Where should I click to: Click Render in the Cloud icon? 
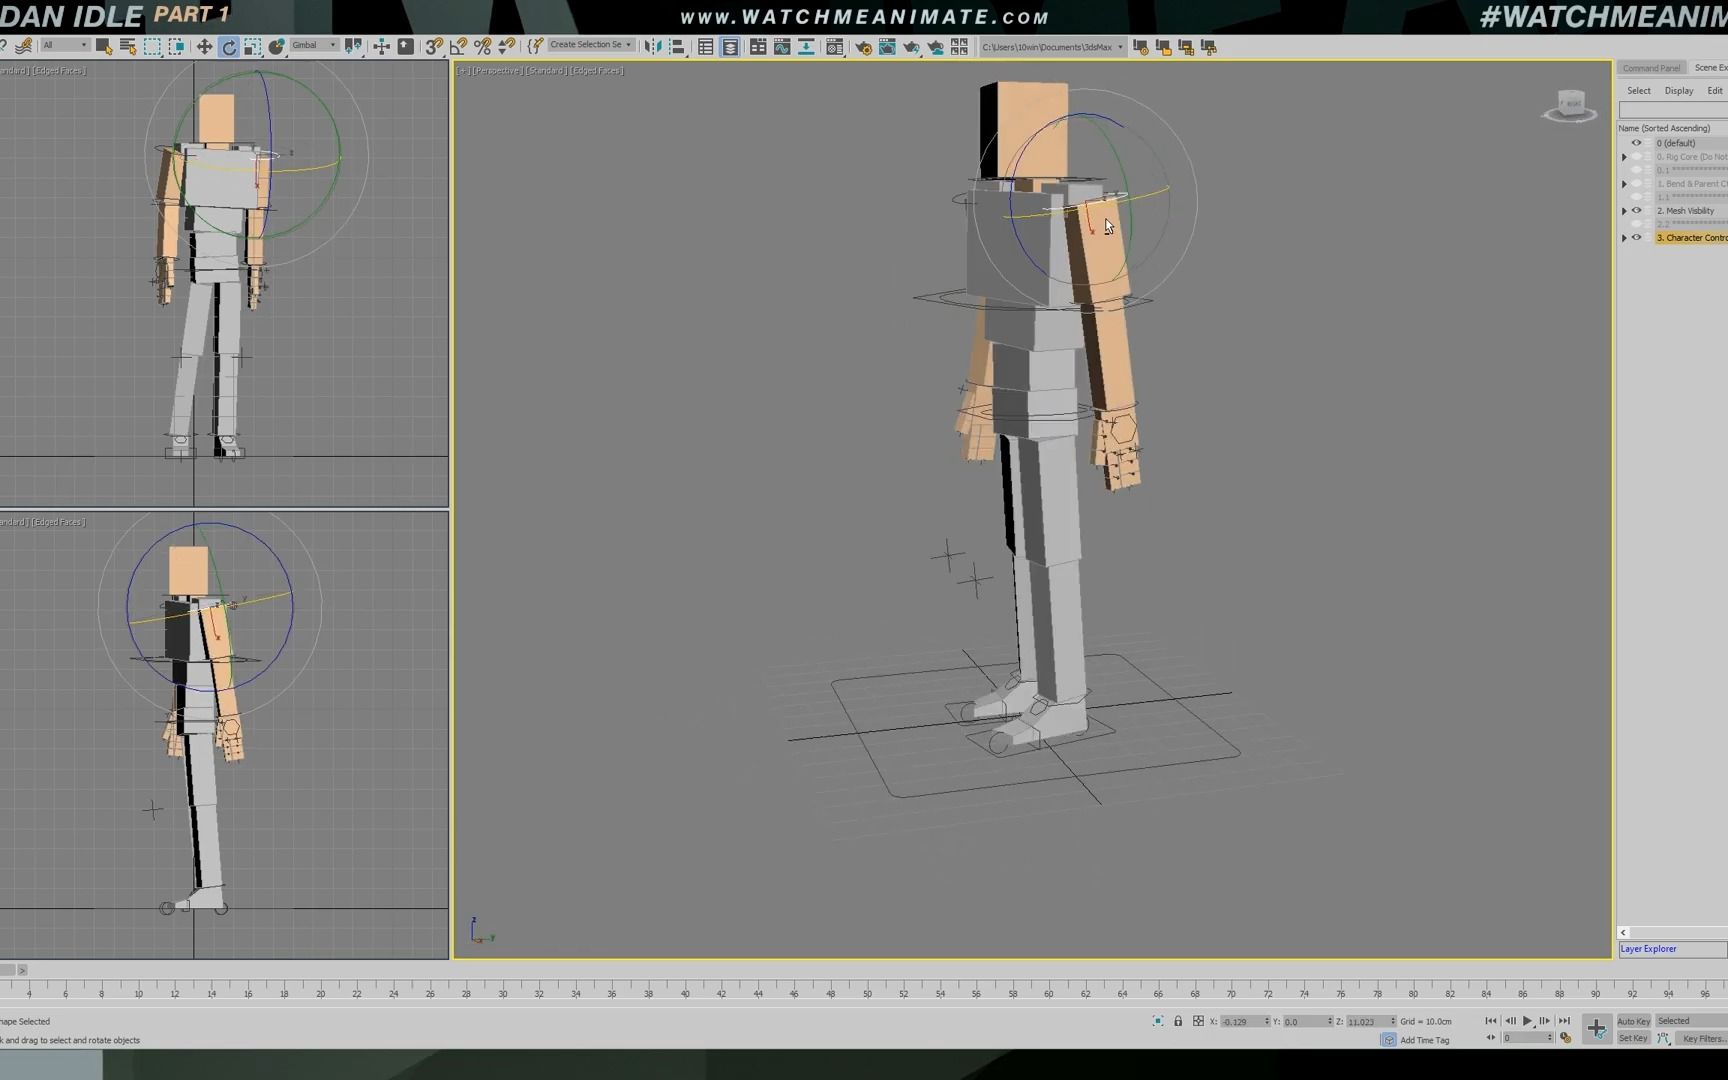point(935,46)
